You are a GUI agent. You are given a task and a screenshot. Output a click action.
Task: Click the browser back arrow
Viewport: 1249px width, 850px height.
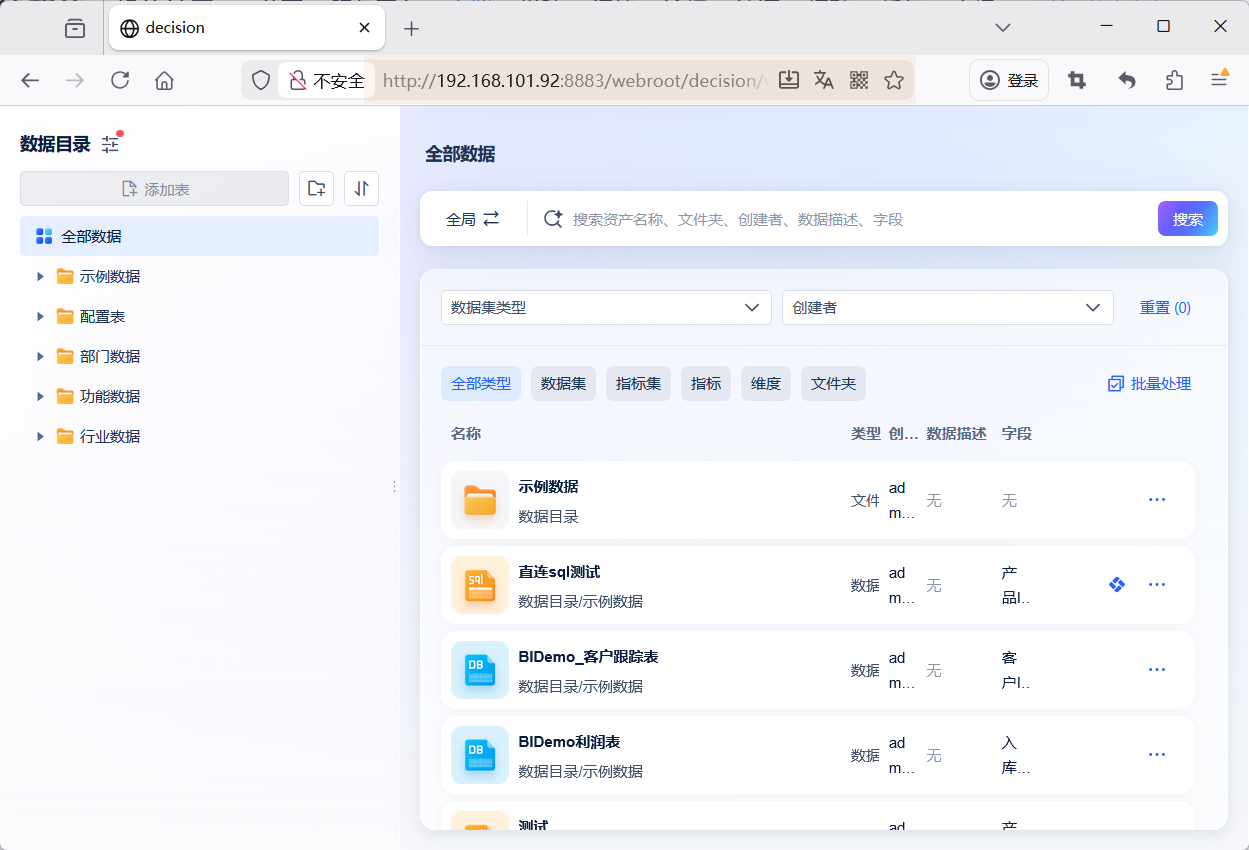coord(30,80)
